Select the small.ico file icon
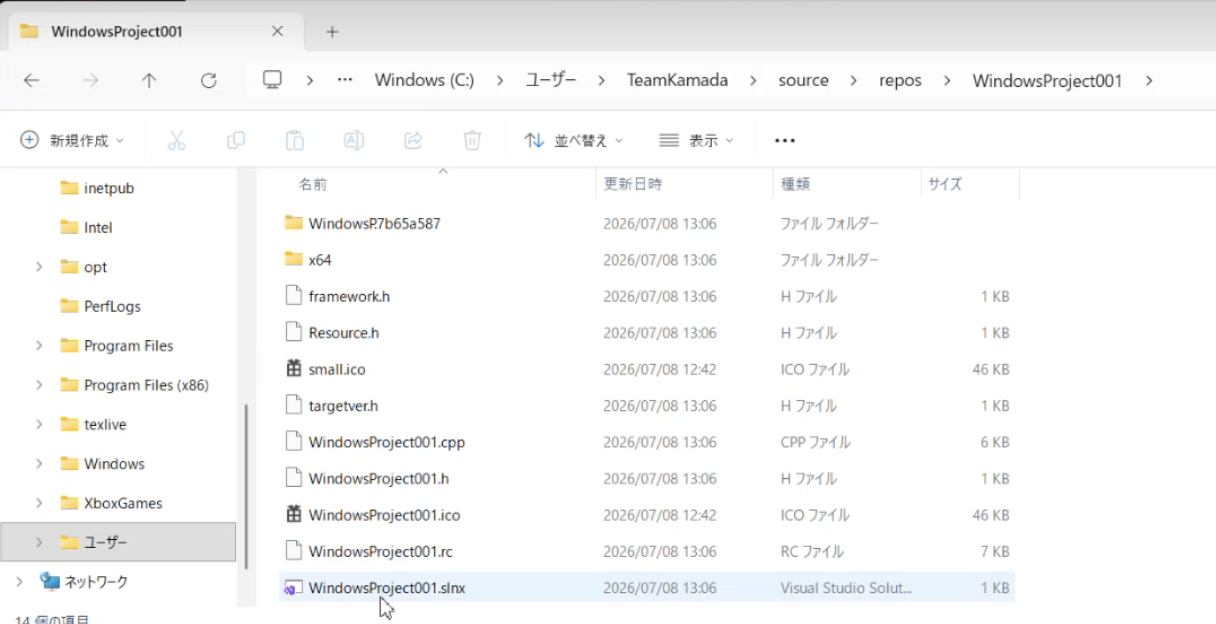 click(293, 369)
